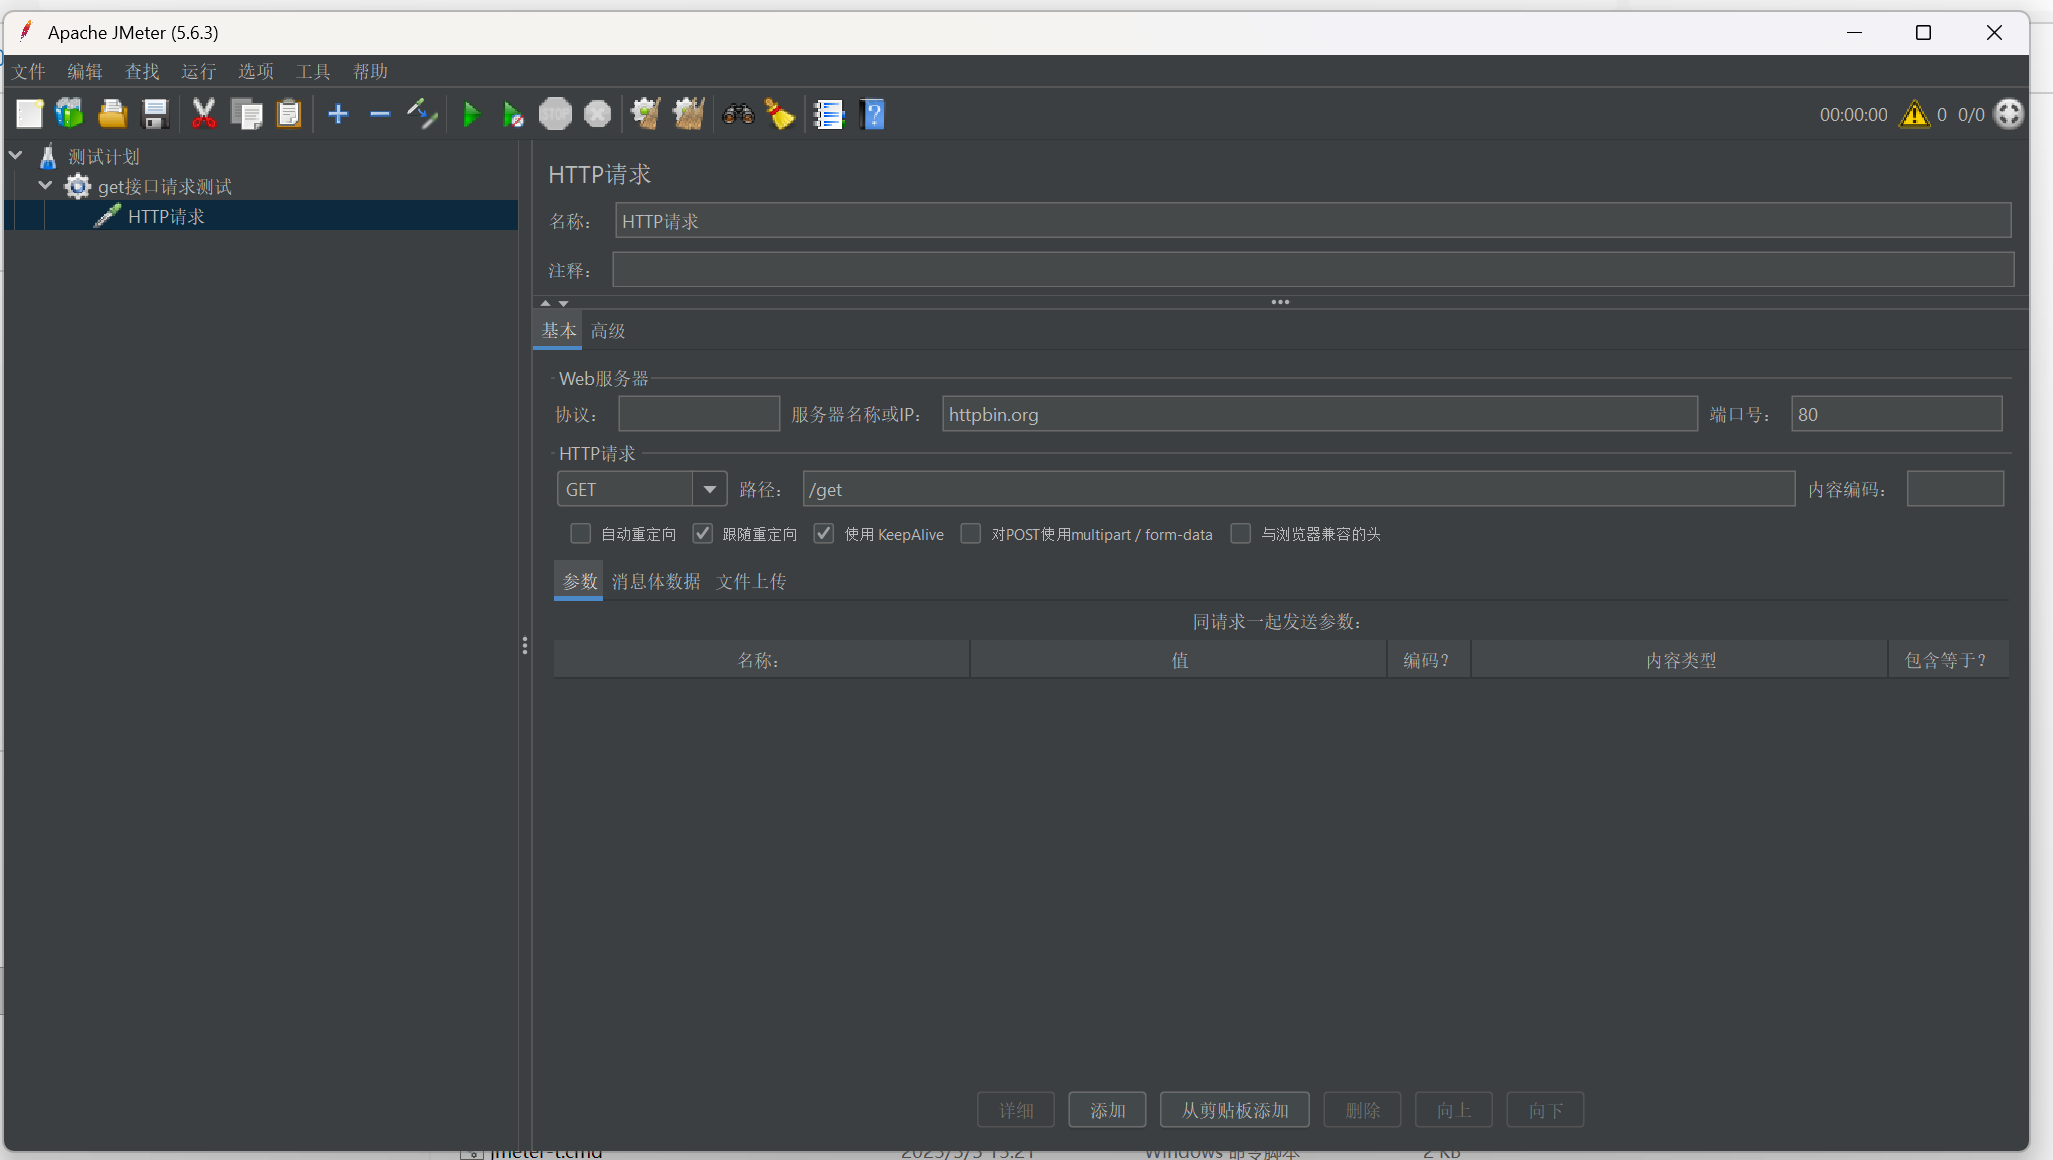Click the question mark Help icon
The image size is (2053, 1160).
click(x=872, y=114)
